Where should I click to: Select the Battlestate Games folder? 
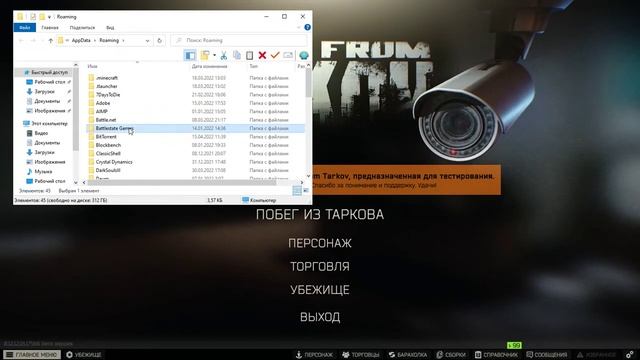[196, 128]
